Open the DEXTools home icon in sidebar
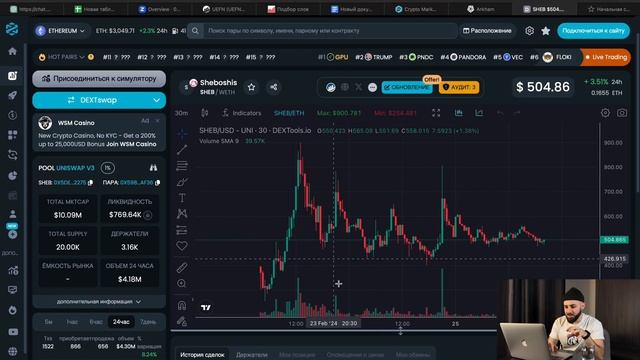Screen dimensions: 640x360 click(x=13, y=51)
